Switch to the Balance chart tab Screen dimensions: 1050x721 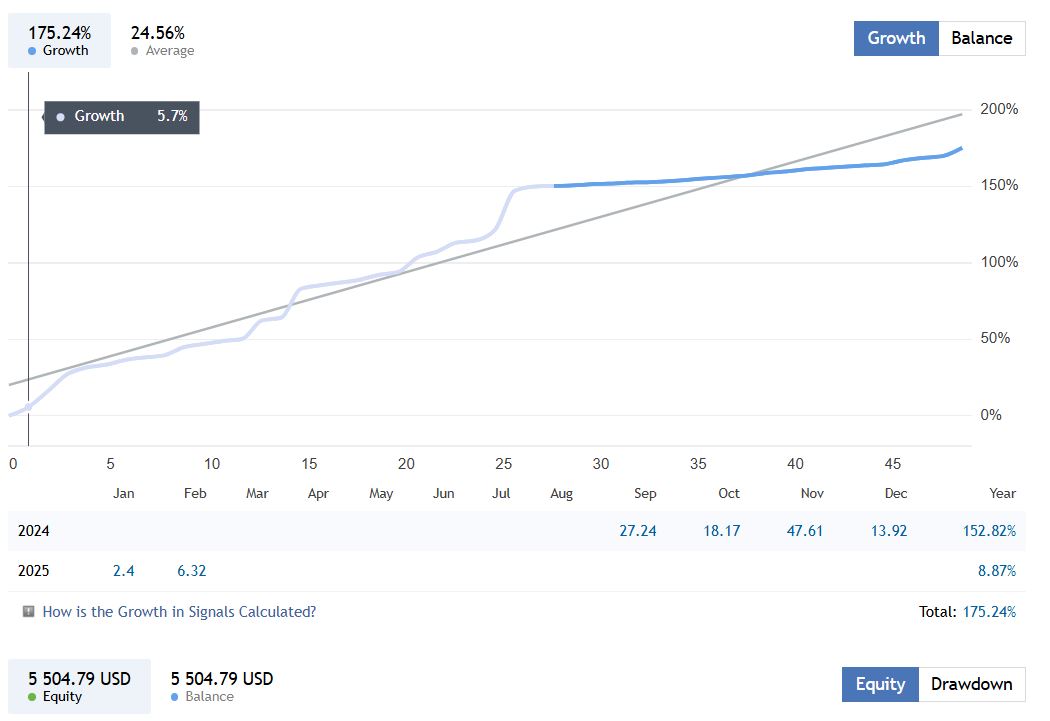pyautogui.click(x=981, y=38)
